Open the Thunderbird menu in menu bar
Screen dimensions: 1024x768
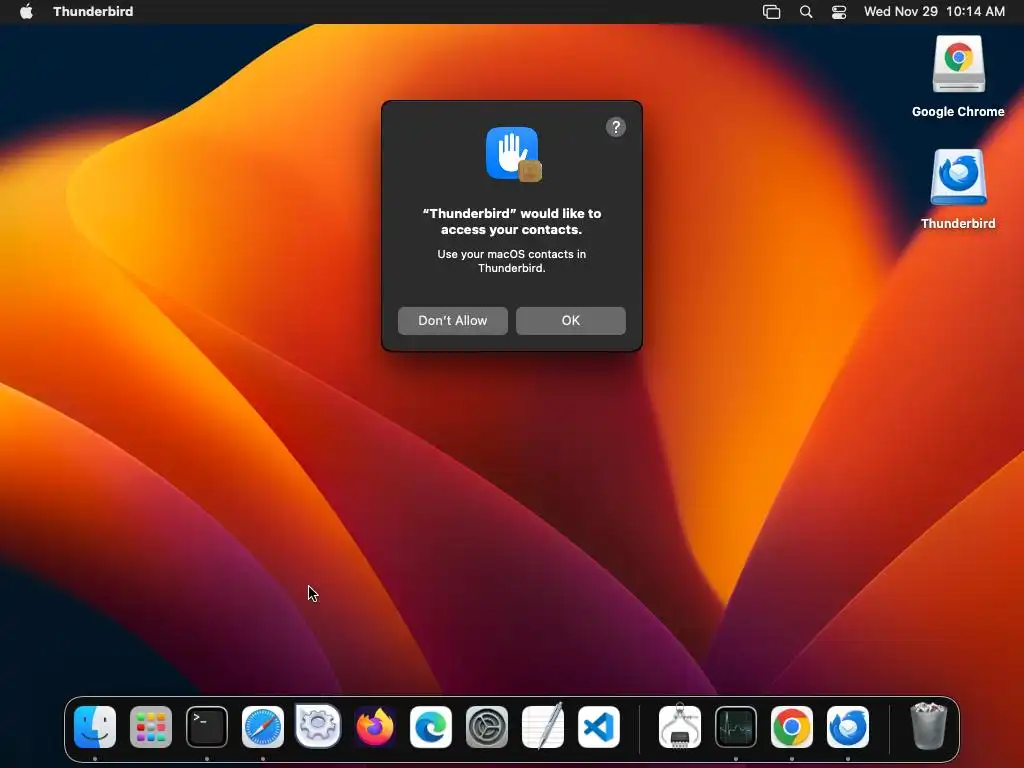pyautogui.click(x=93, y=12)
